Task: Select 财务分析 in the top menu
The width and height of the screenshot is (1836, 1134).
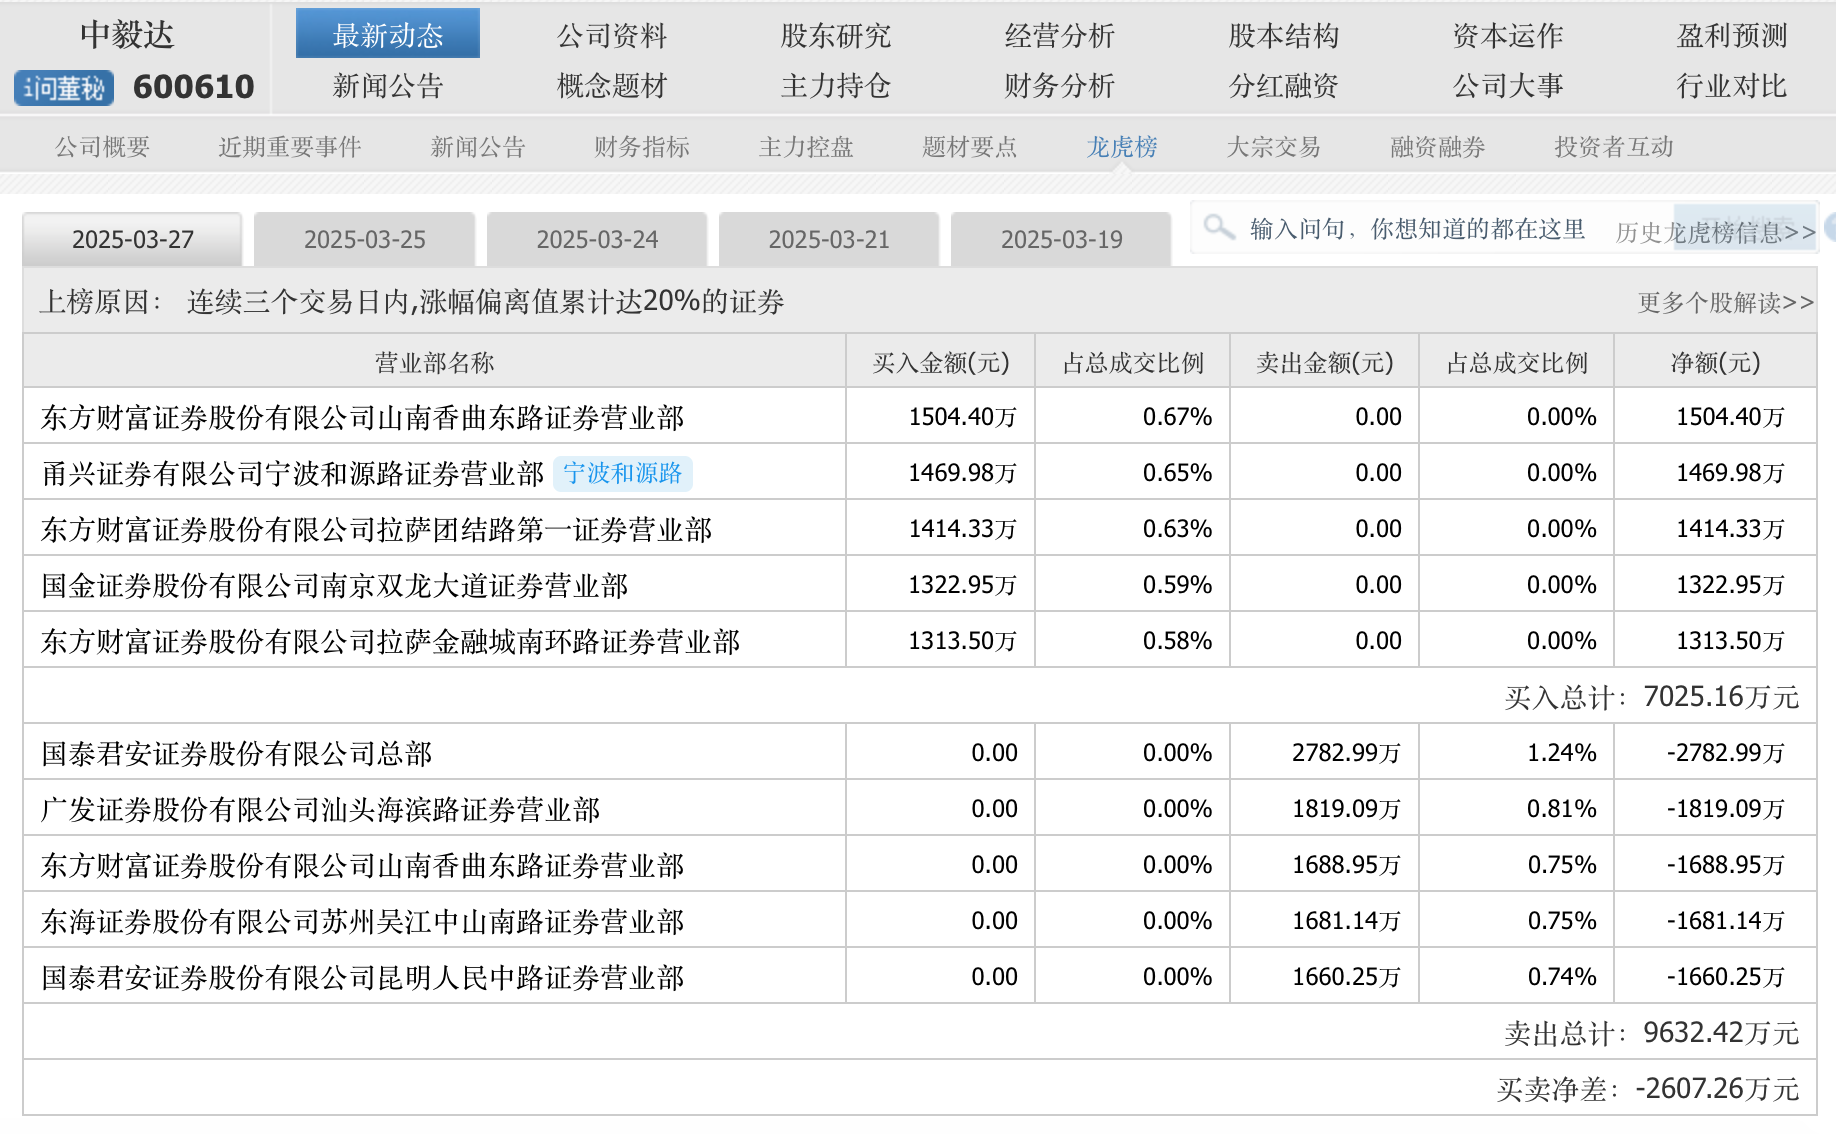Action: click(x=1059, y=86)
